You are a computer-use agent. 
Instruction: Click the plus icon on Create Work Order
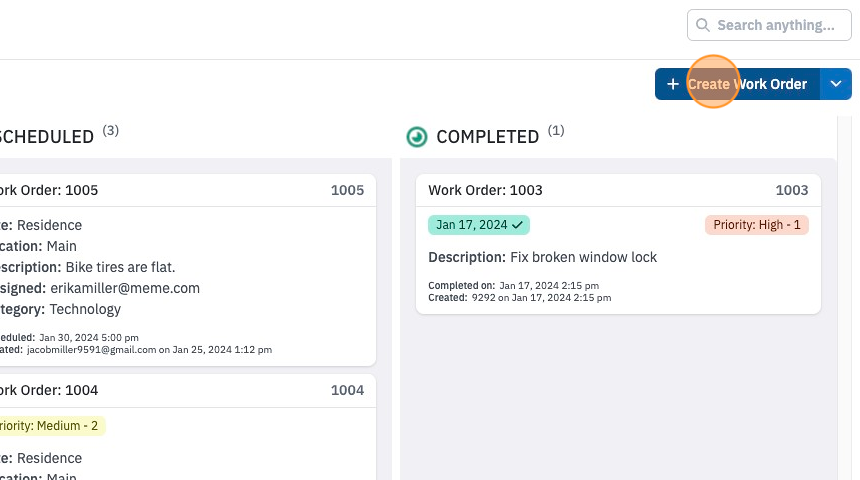tap(673, 84)
